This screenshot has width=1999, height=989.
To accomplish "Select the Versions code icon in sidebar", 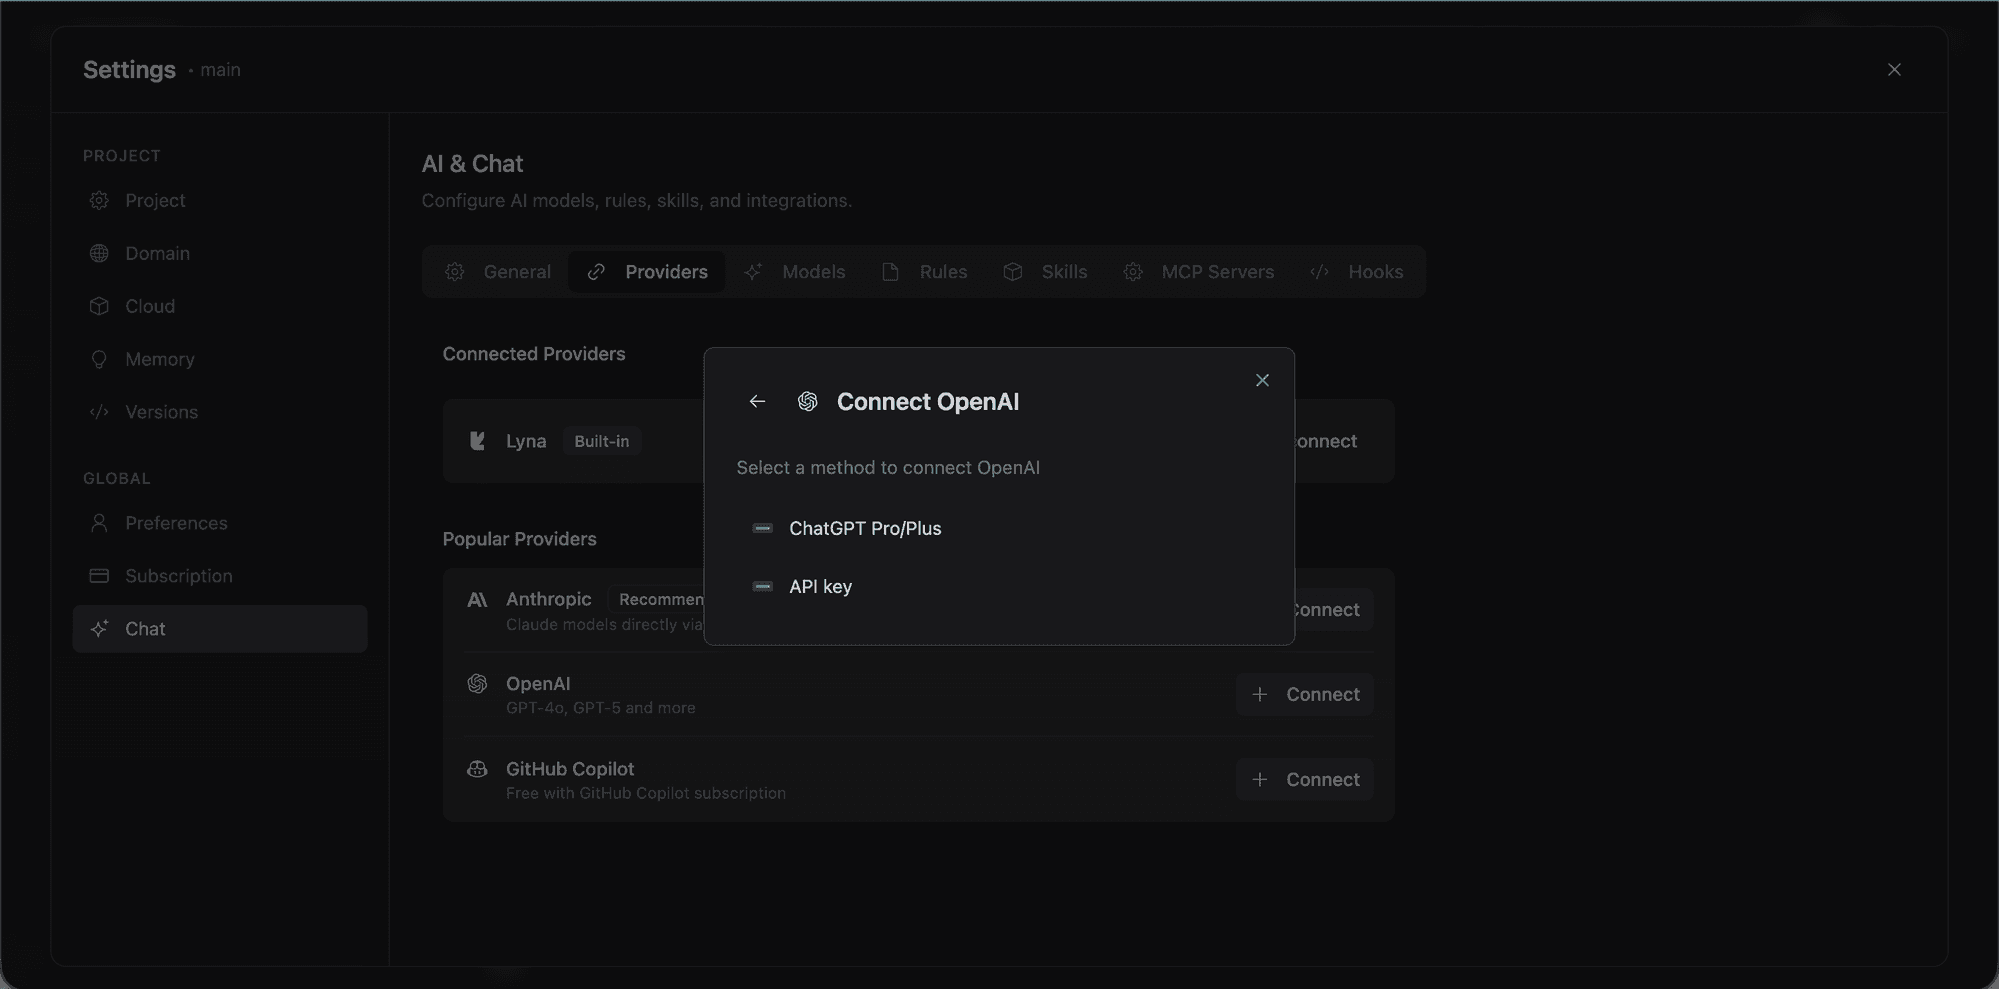I will coord(99,412).
